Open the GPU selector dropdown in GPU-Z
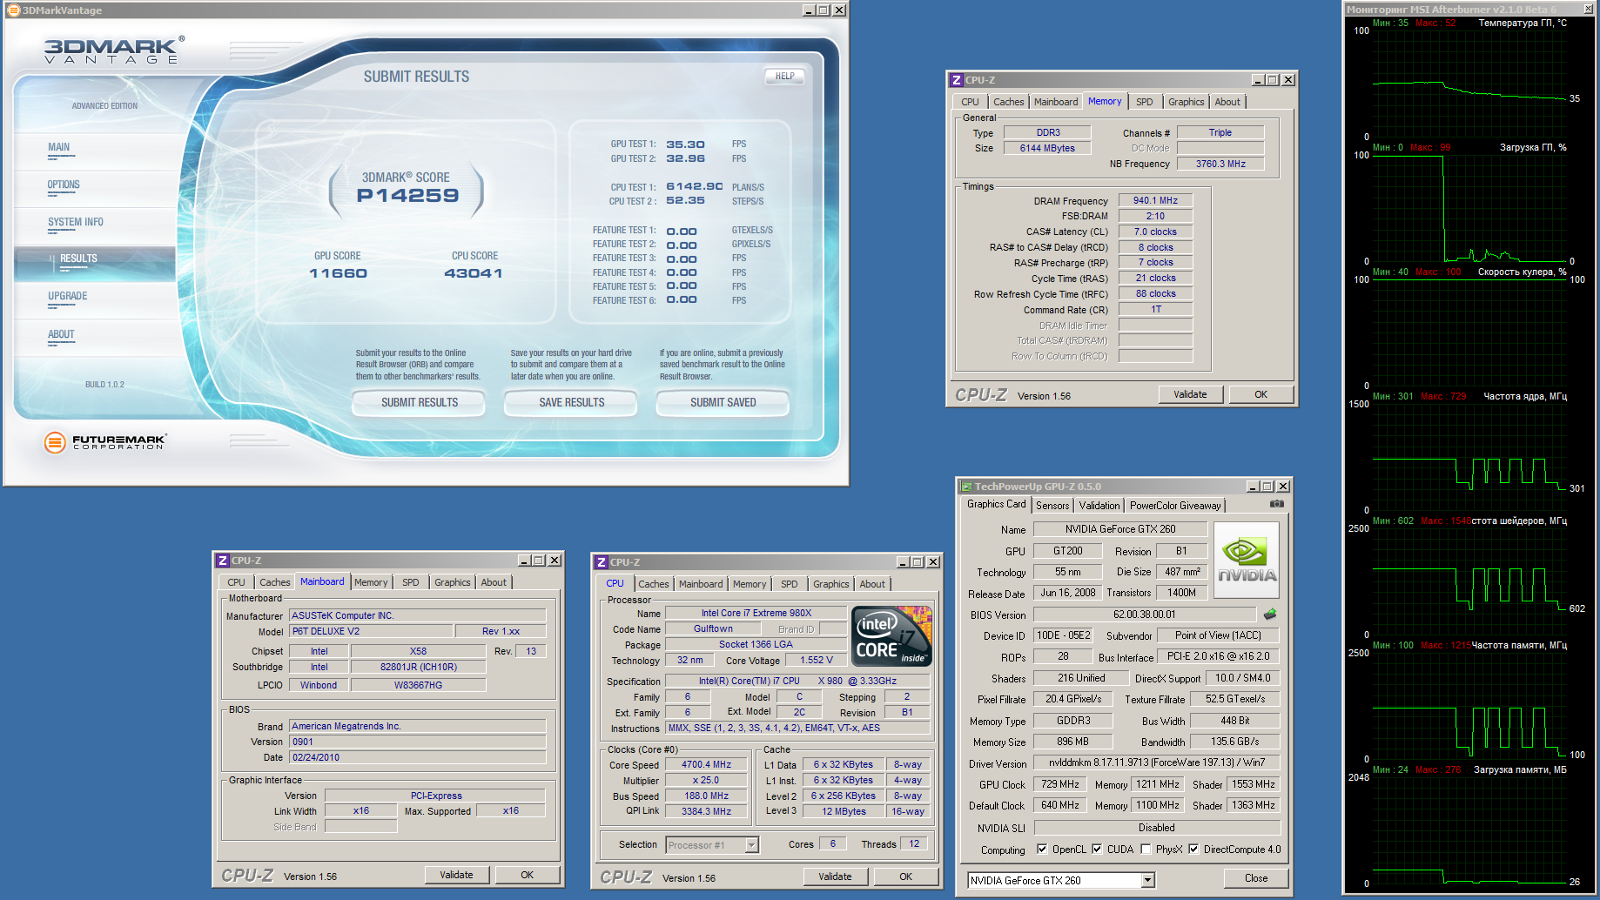Image resolution: width=1600 pixels, height=900 pixels. click(x=1148, y=880)
